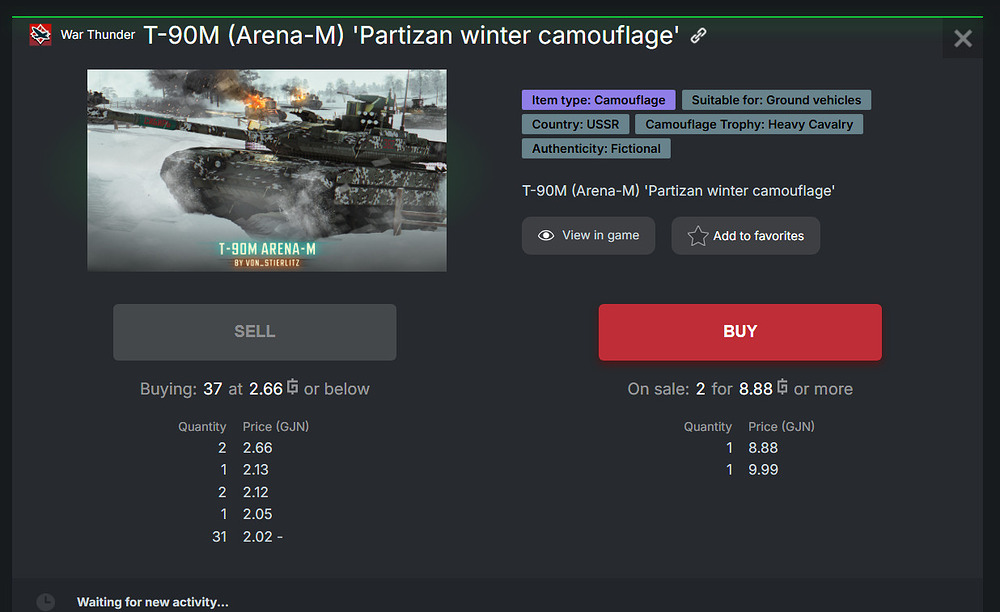
Task: Click the star icon to add to favorites
Action: (698, 236)
